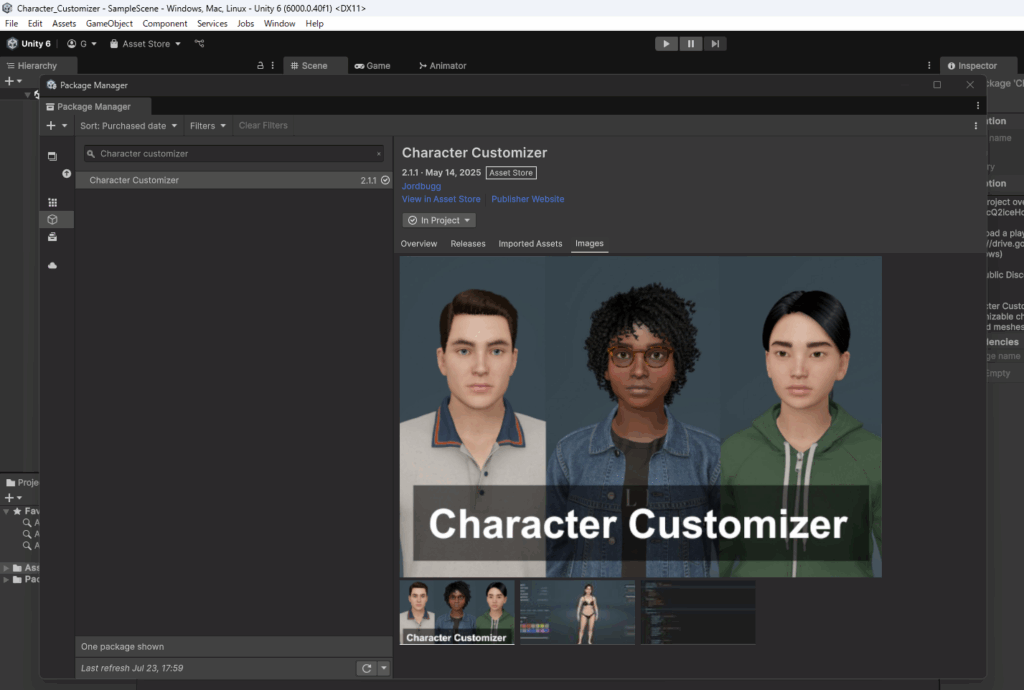Image resolution: width=1024 pixels, height=690 pixels.
Task: Select the dark code screenshot thumbnail
Action: (698, 612)
